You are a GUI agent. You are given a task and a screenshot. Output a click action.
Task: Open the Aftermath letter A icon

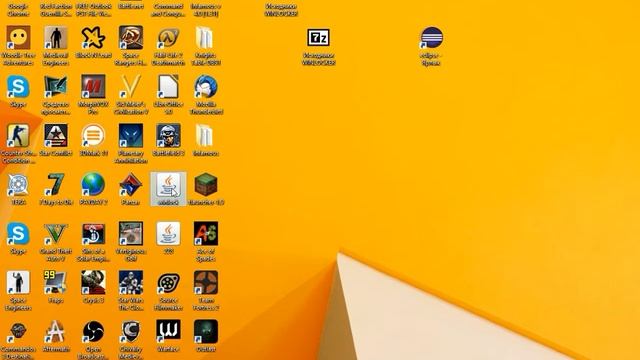(x=56, y=331)
